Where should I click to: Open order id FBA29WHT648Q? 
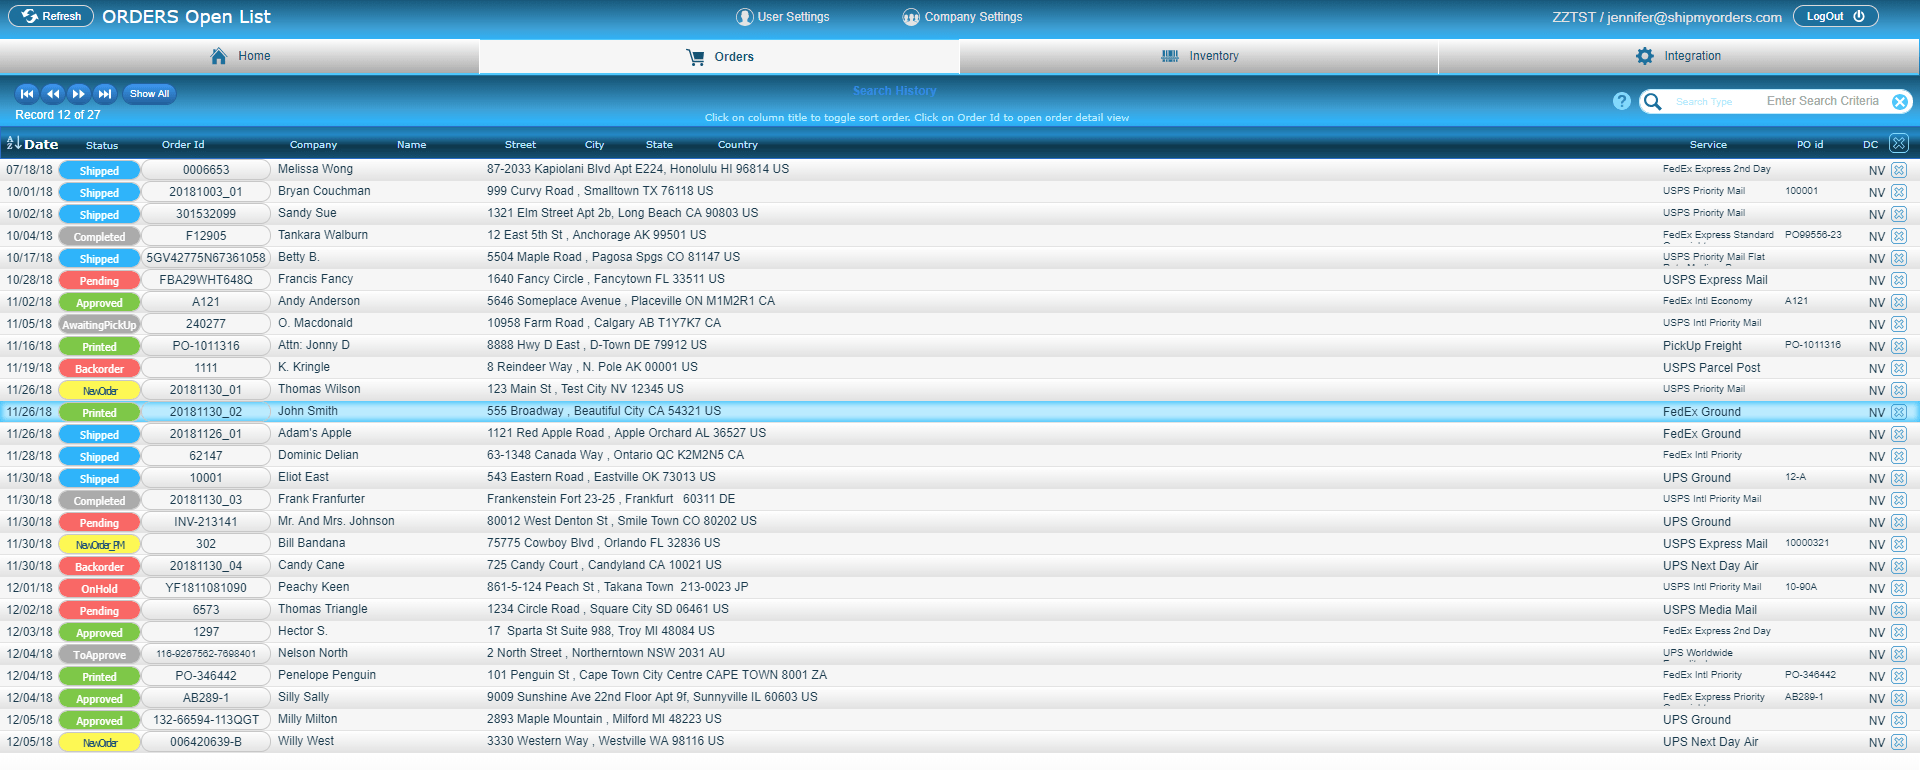click(x=206, y=280)
